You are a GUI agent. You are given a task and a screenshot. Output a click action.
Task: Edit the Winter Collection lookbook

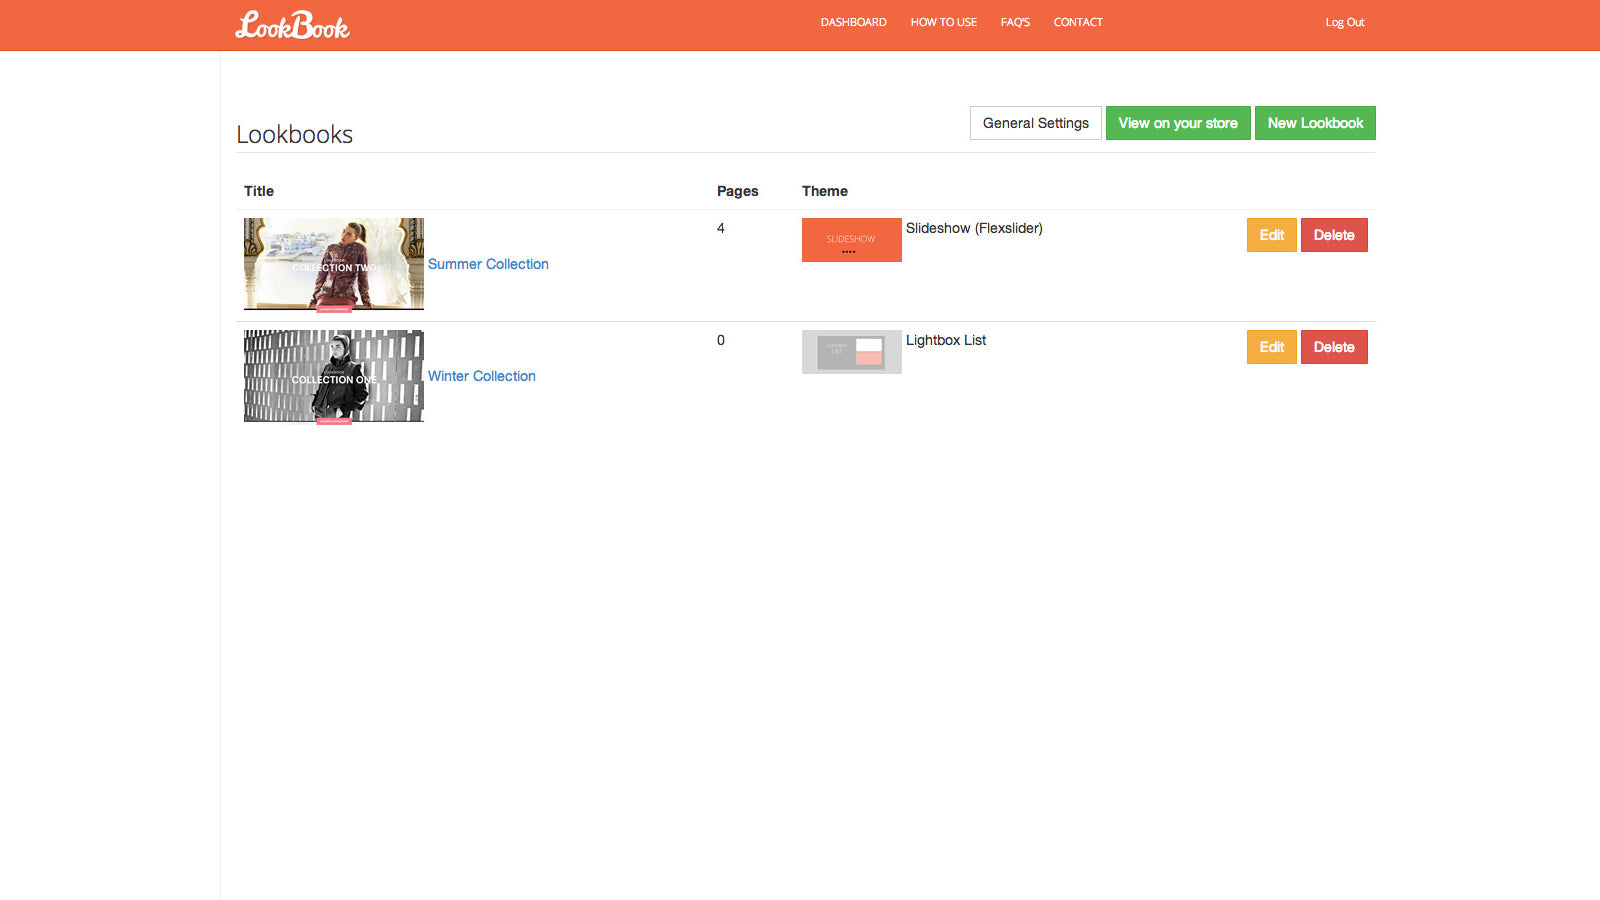coord(1271,347)
